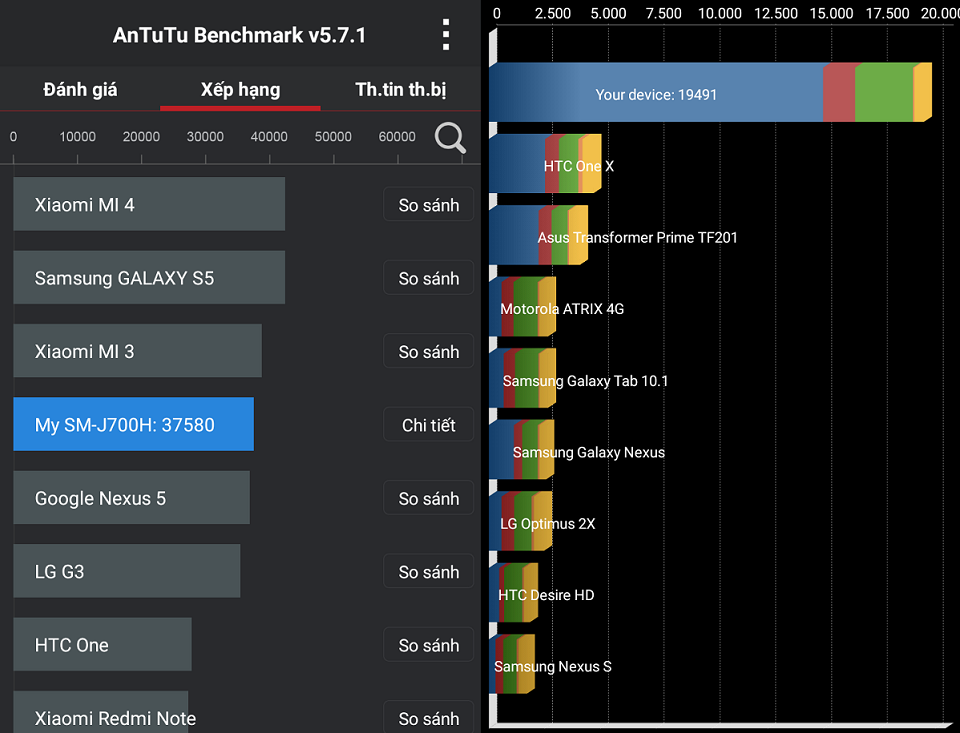The width and height of the screenshot is (960, 733).
Task: Click the Samsung Galaxy Tab 10.1 bar
Action: (523, 378)
